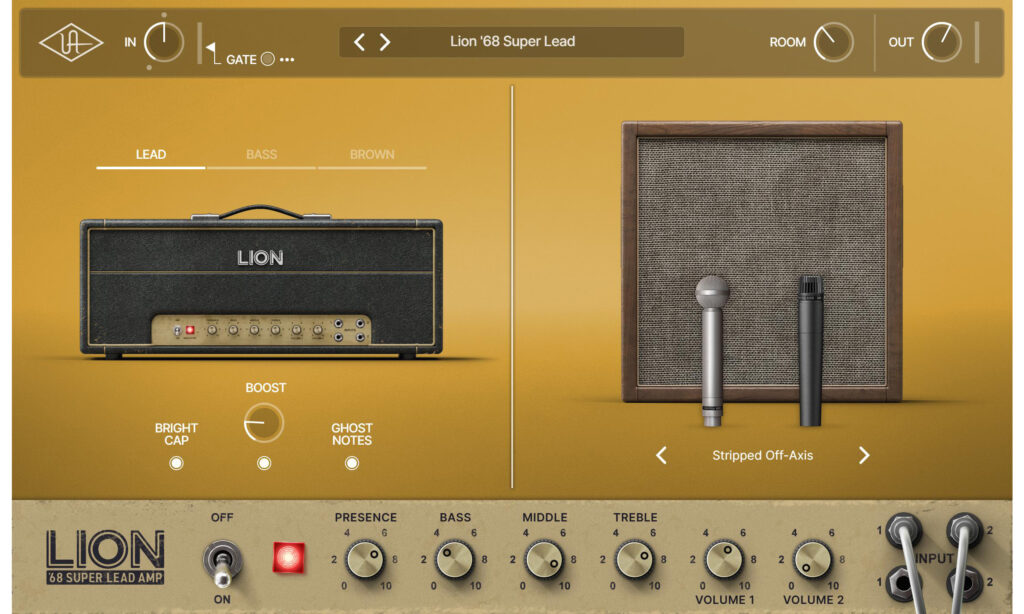Open the Lion '68 Super Lead preset name
This screenshot has width=1024, height=614.
click(x=512, y=42)
